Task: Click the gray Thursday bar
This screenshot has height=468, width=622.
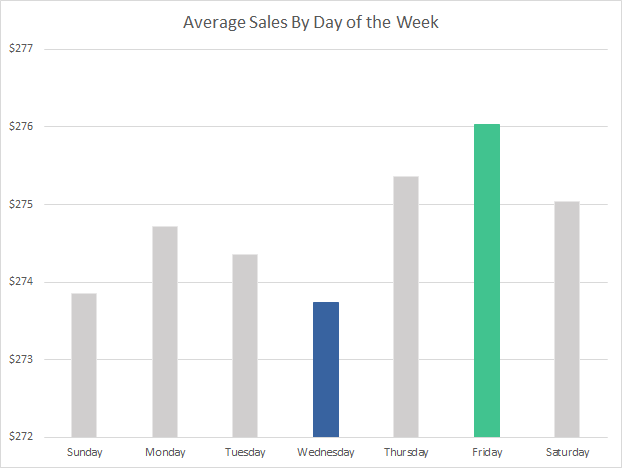Action: [x=406, y=306]
